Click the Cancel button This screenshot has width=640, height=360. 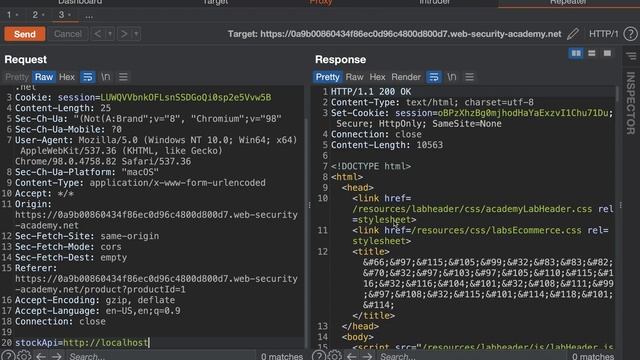68,34
